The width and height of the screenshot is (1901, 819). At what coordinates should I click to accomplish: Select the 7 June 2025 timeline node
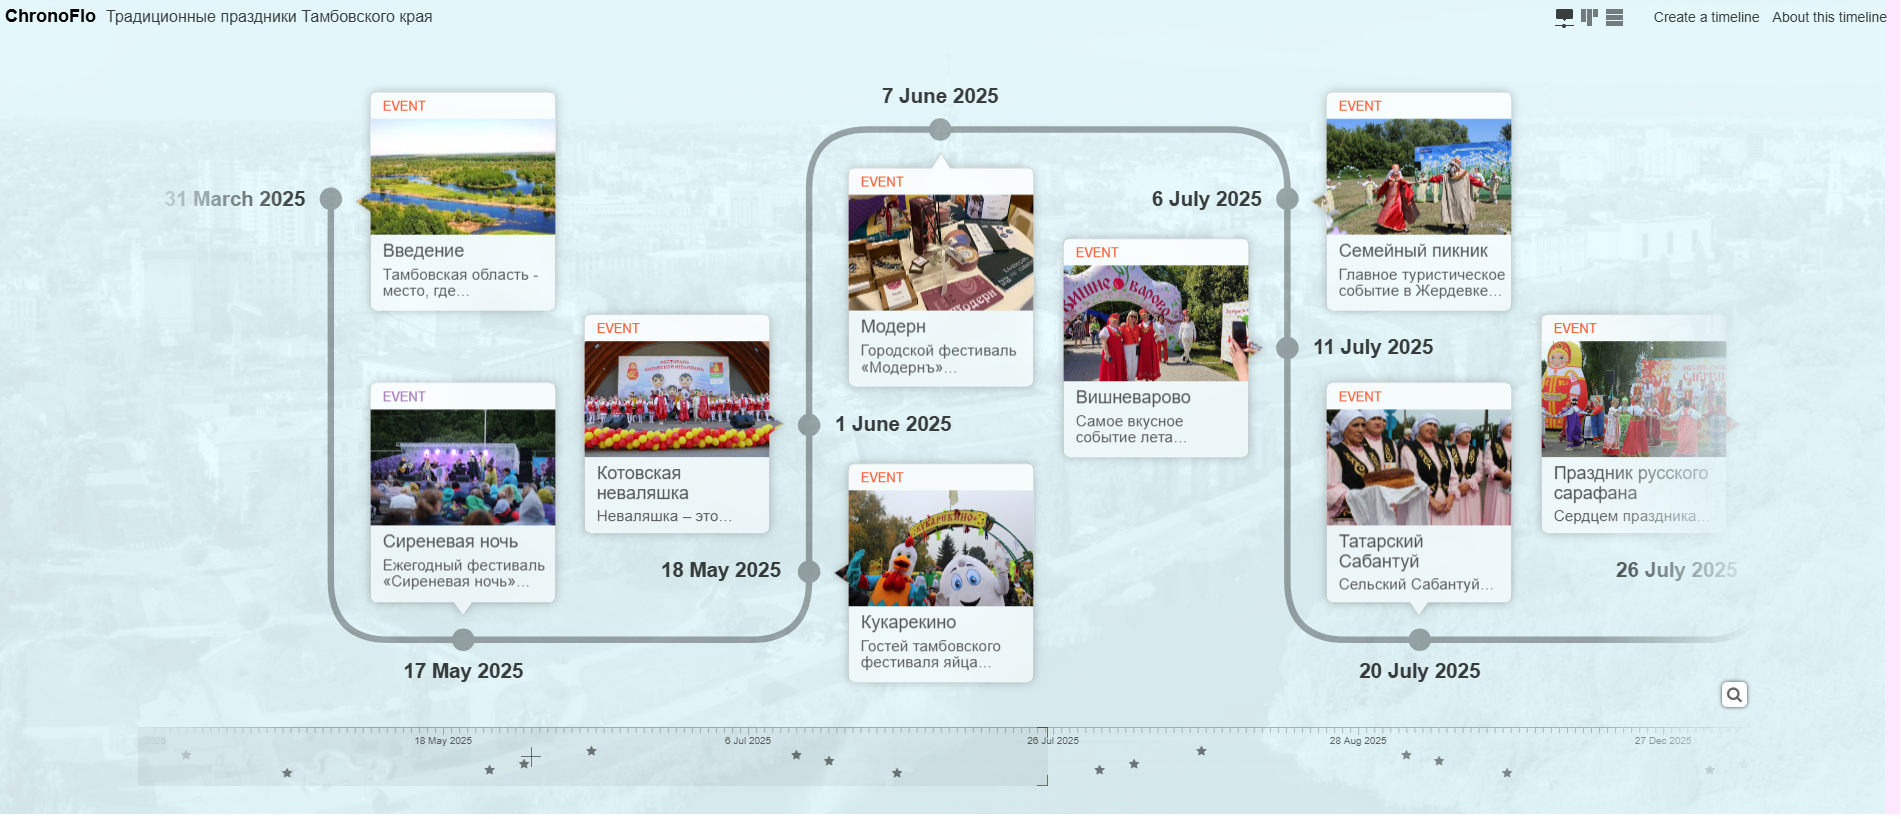pos(940,129)
